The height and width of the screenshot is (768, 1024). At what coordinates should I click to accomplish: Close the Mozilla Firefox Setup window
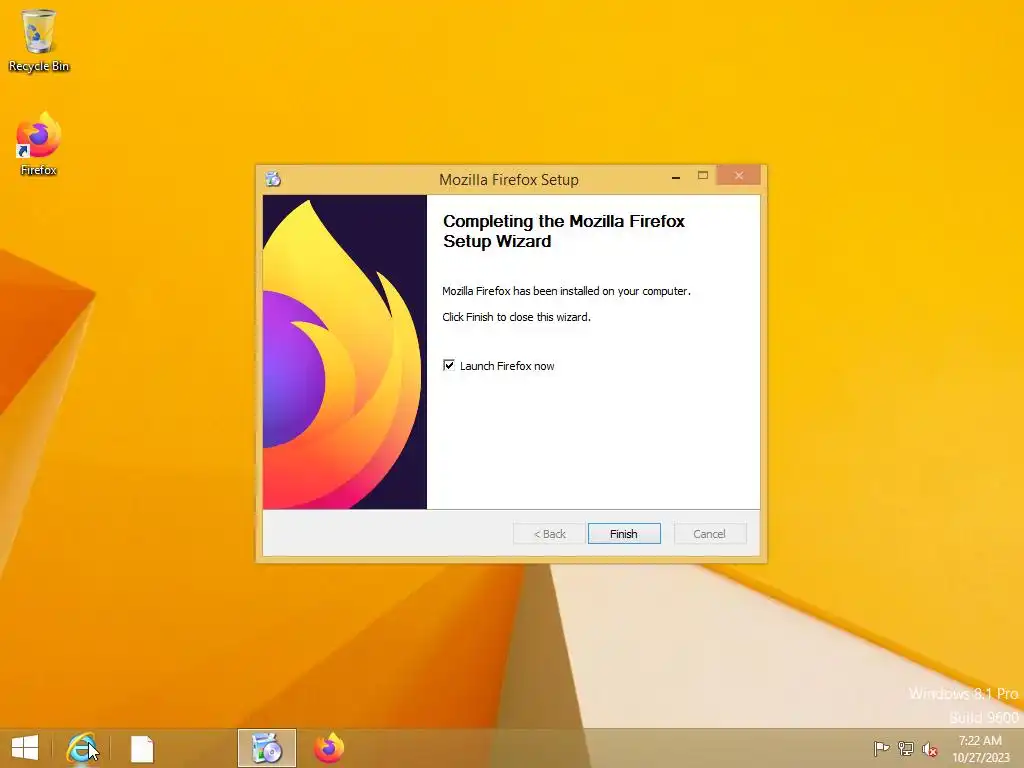point(739,175)
